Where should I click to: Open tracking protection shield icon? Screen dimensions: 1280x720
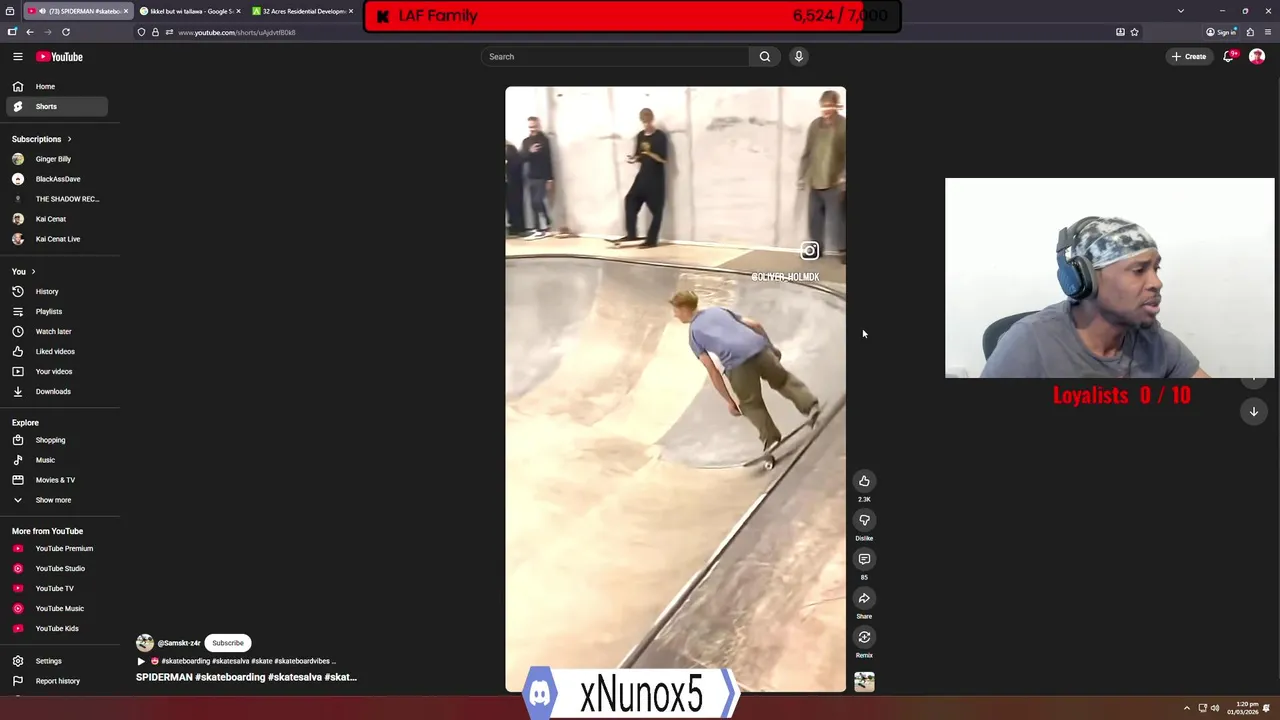141,32
